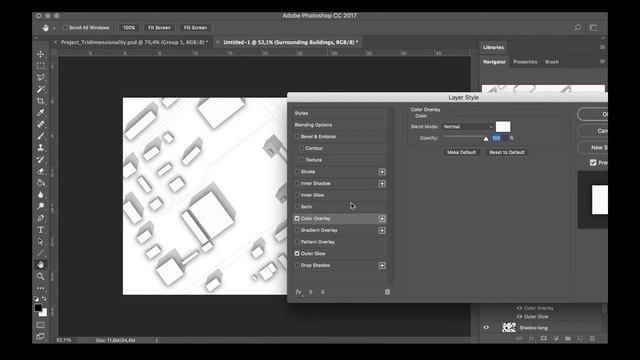Select the Type tool
Screen dimensions: 640x360
point(40,230)
